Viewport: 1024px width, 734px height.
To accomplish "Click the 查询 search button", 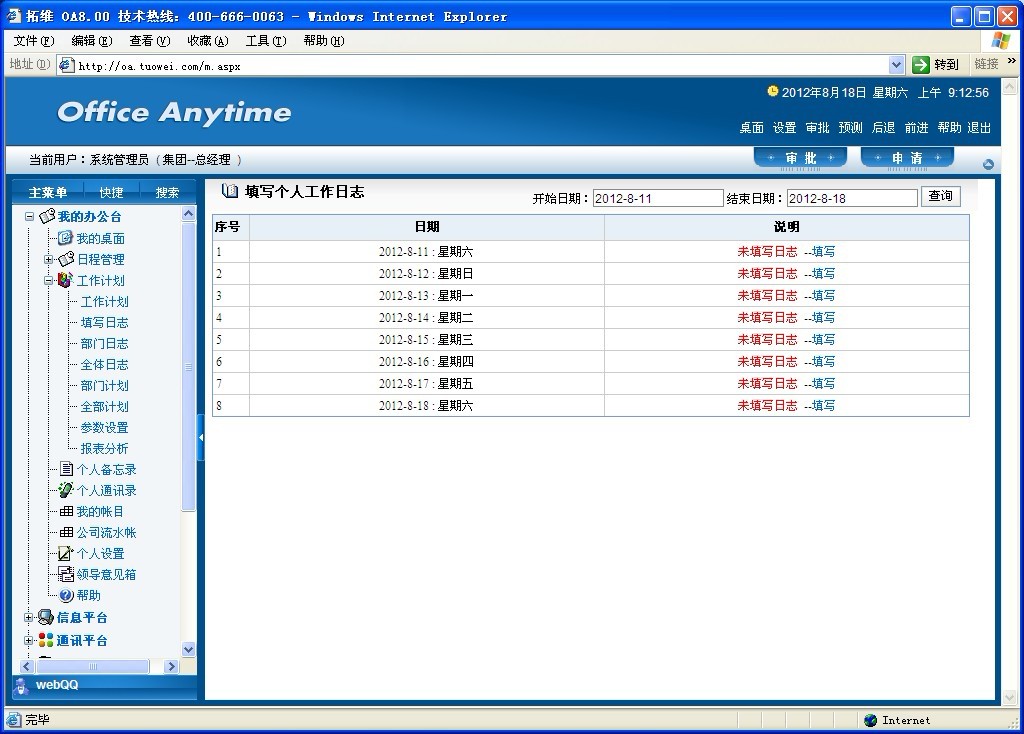I will pos(940,196).
